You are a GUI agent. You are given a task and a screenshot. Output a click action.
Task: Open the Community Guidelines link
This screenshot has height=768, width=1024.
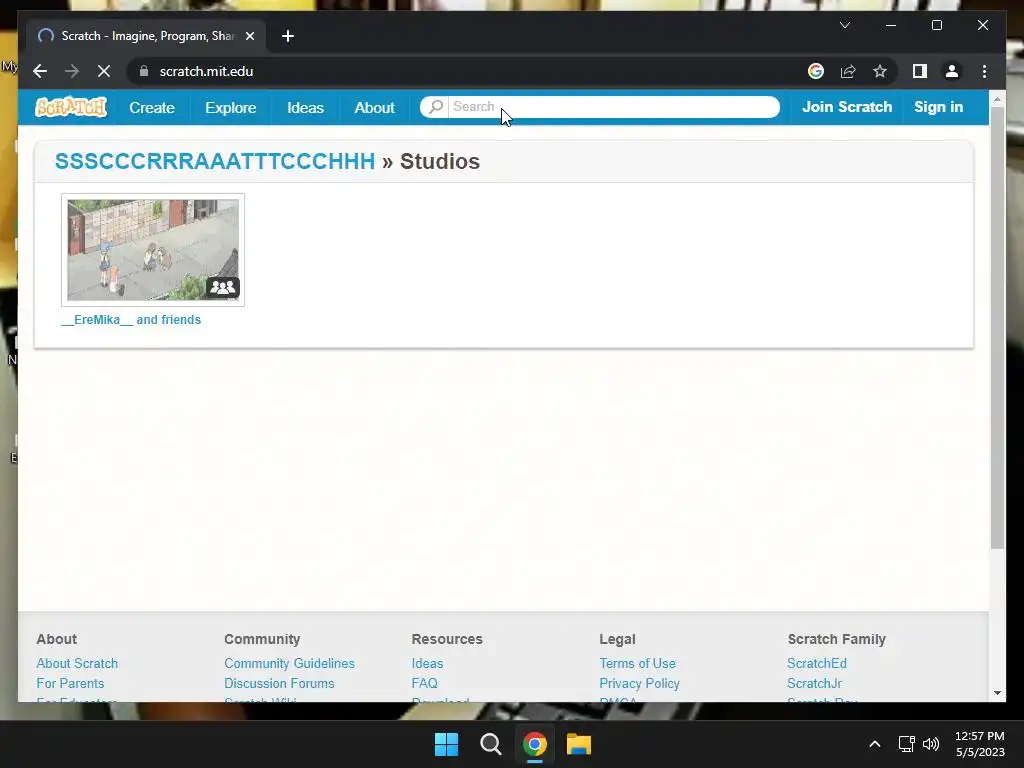[289, 664]
